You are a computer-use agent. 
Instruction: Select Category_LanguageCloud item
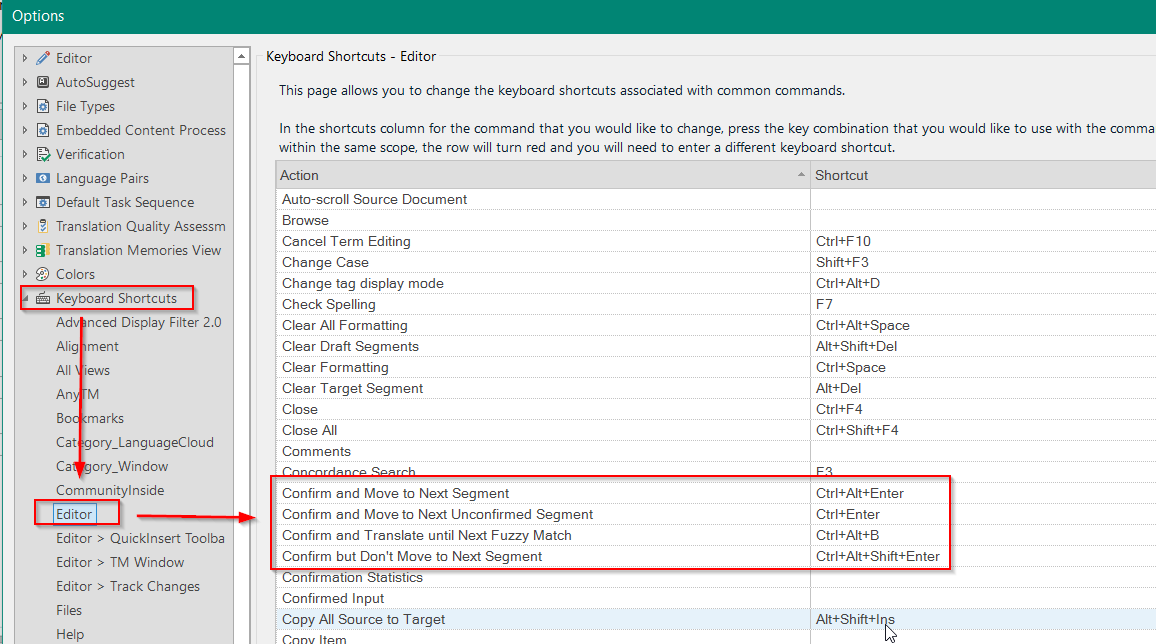[135, 442]
